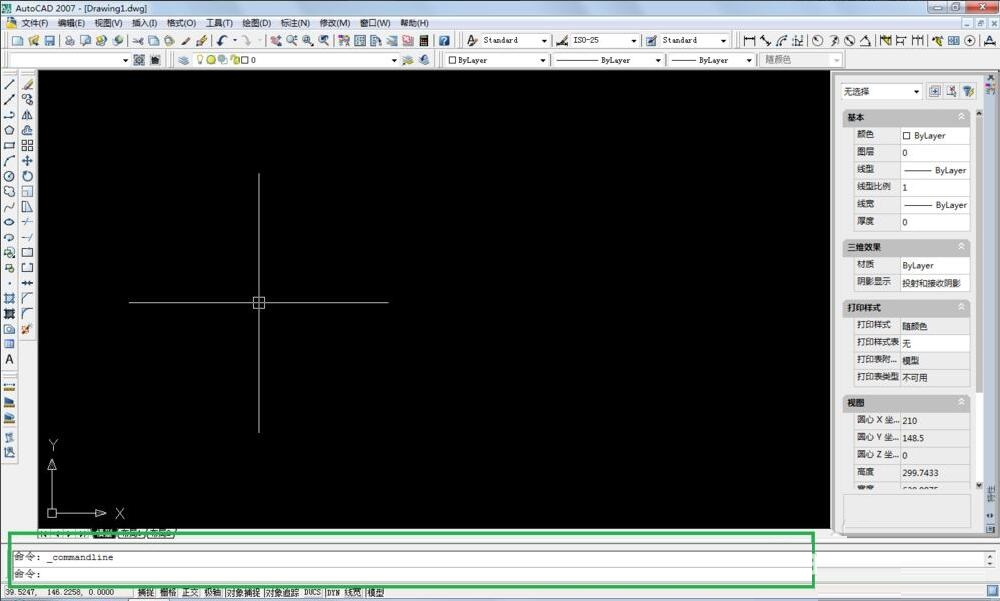The image size is (1000, 601).
Task: Click the coordinates readout in status bar
Action: coord(59,593)
